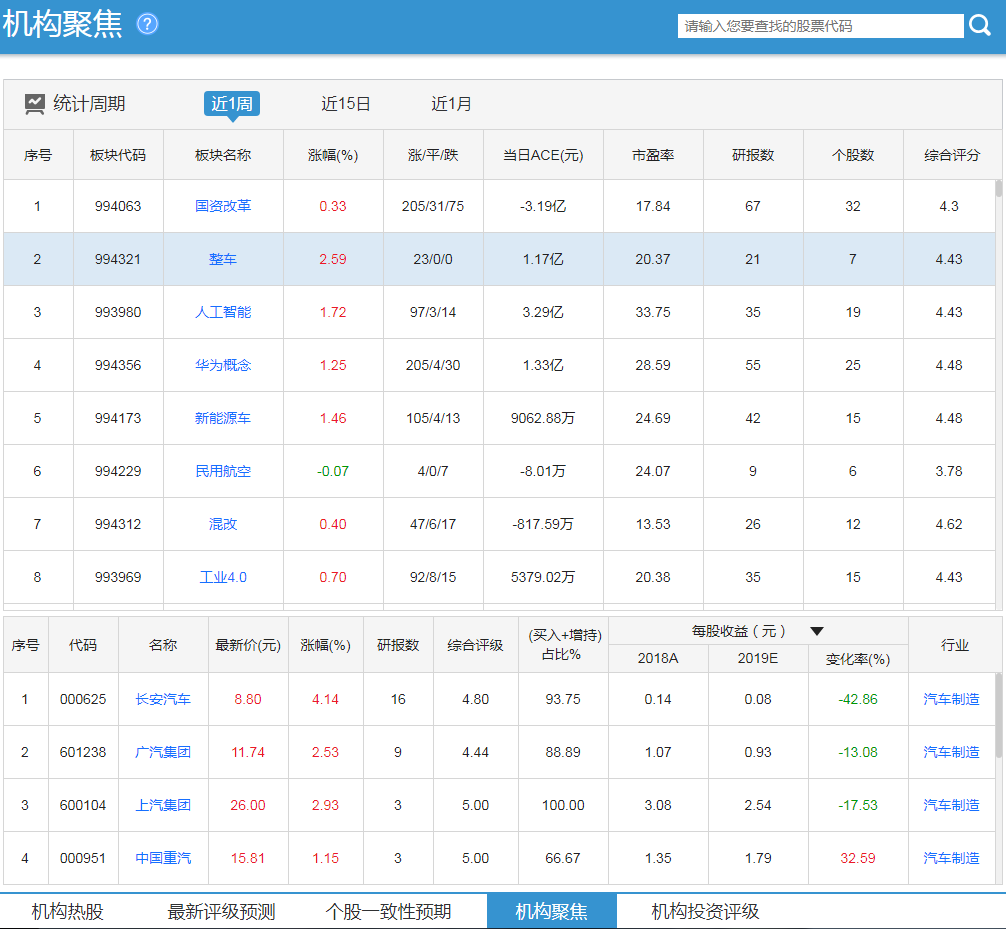Click the 变化率(%) column header
Viewport: 1006px width, 929px height.
point(858,659)
